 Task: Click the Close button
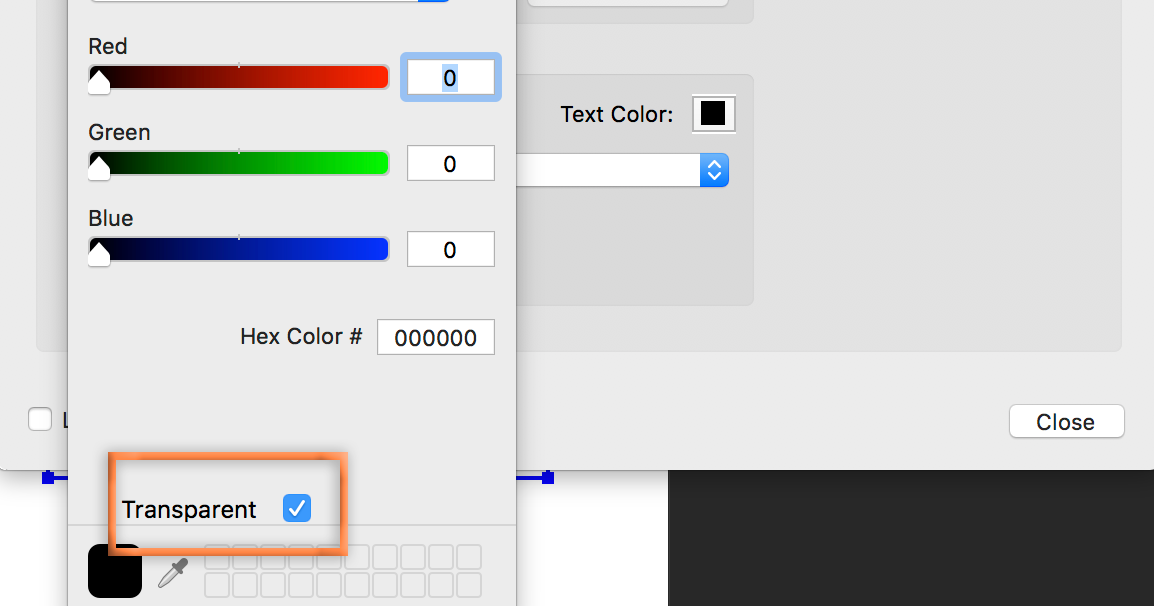click(1066, 421)
